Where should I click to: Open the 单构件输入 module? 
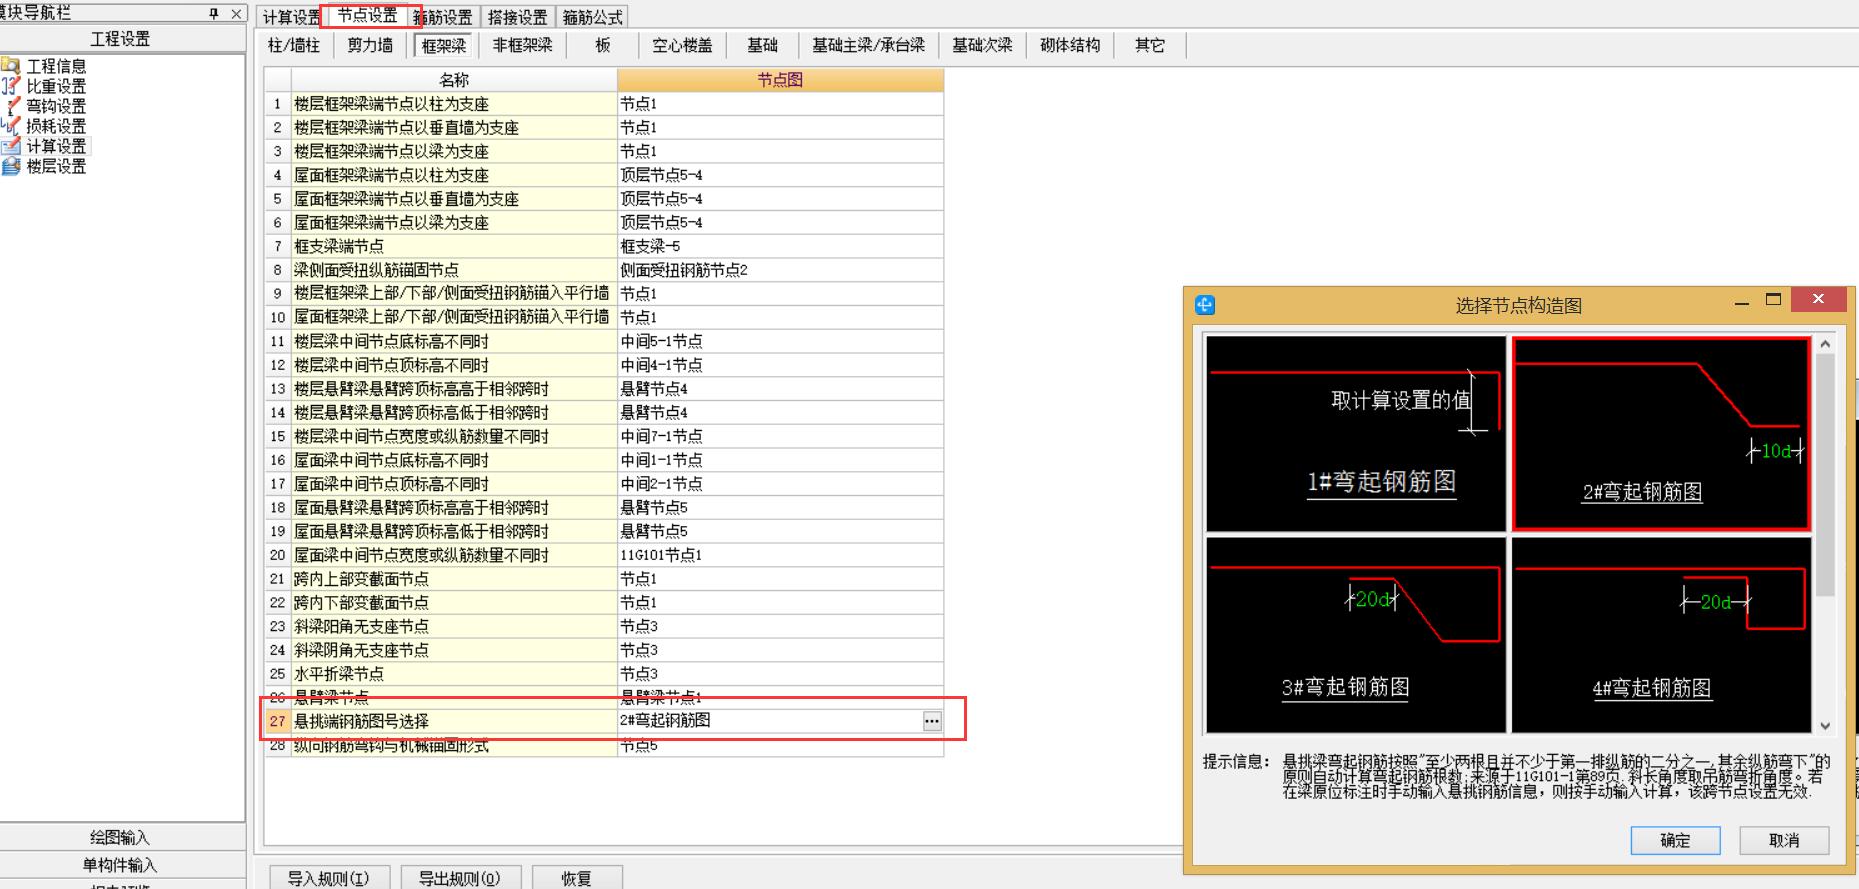point(120,865)
